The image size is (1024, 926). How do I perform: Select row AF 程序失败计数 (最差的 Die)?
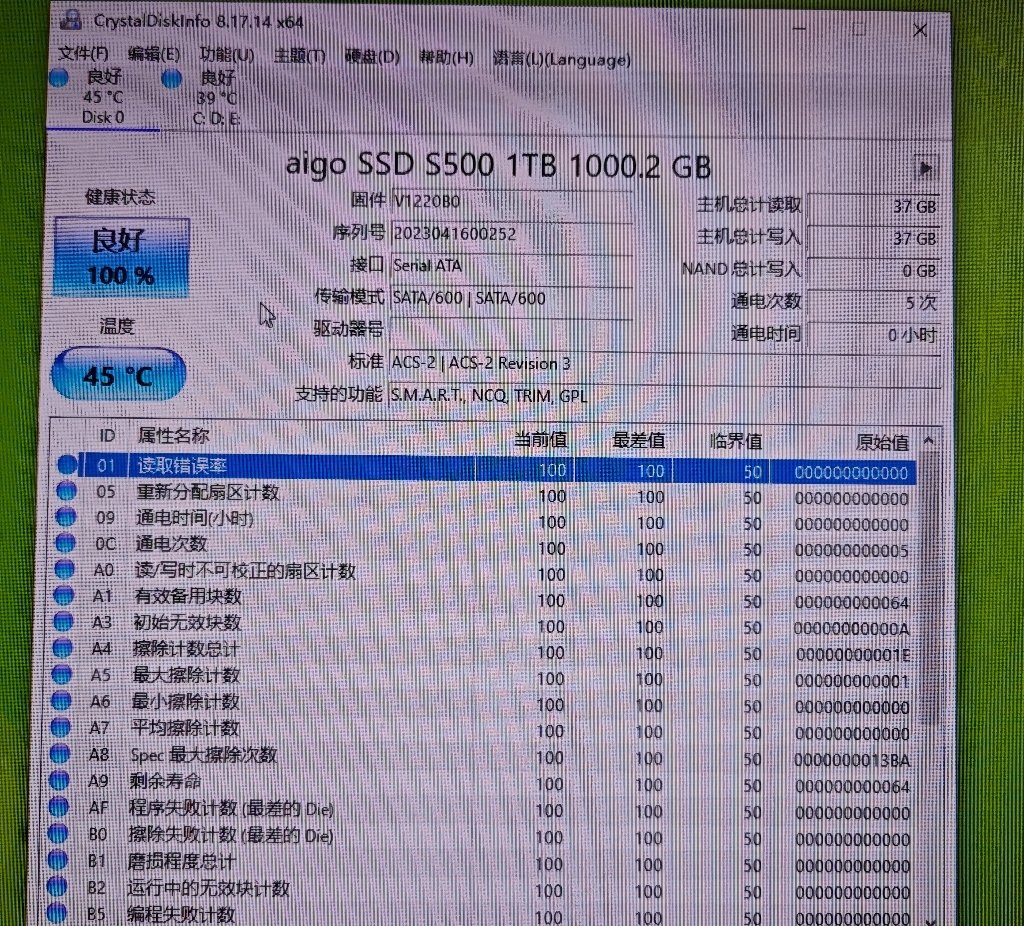pos(487,810)
